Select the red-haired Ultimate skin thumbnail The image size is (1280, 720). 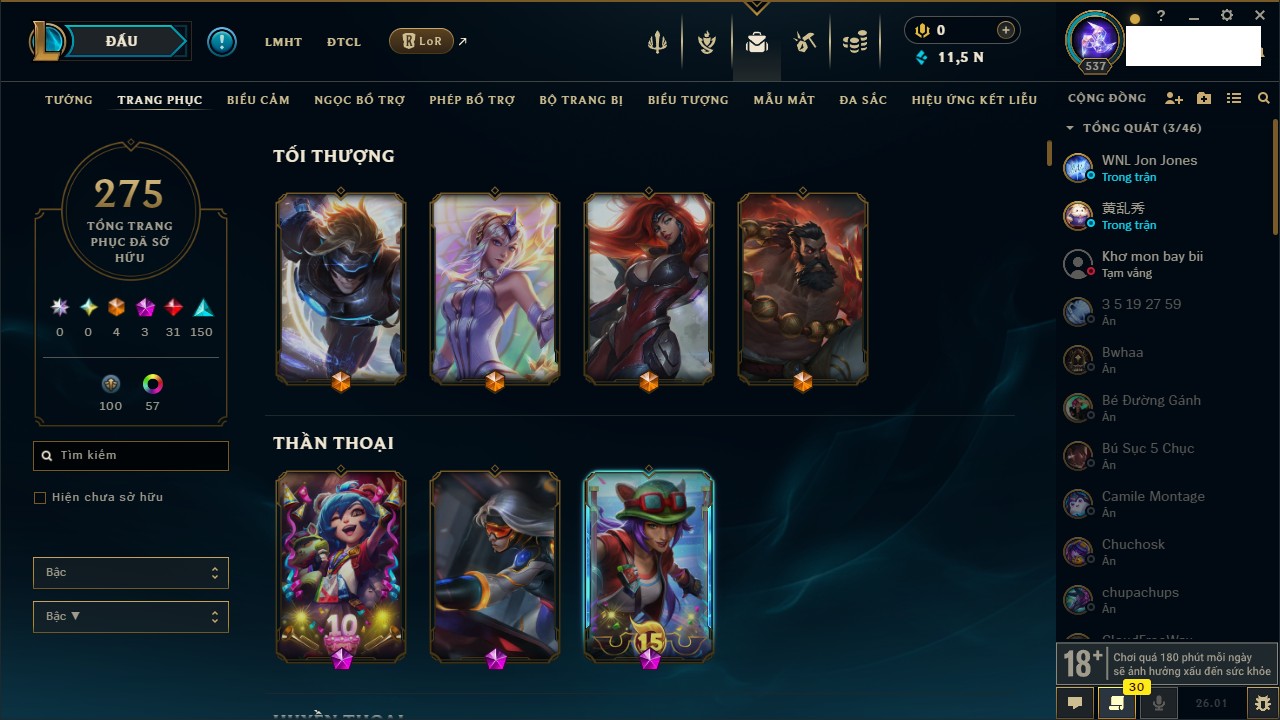tap(649, 288)
